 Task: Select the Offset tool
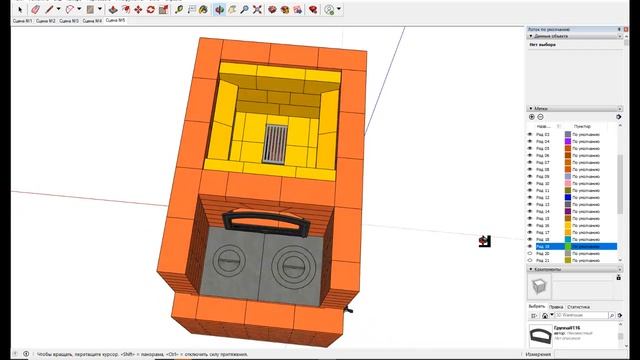(x=126, y=9)
